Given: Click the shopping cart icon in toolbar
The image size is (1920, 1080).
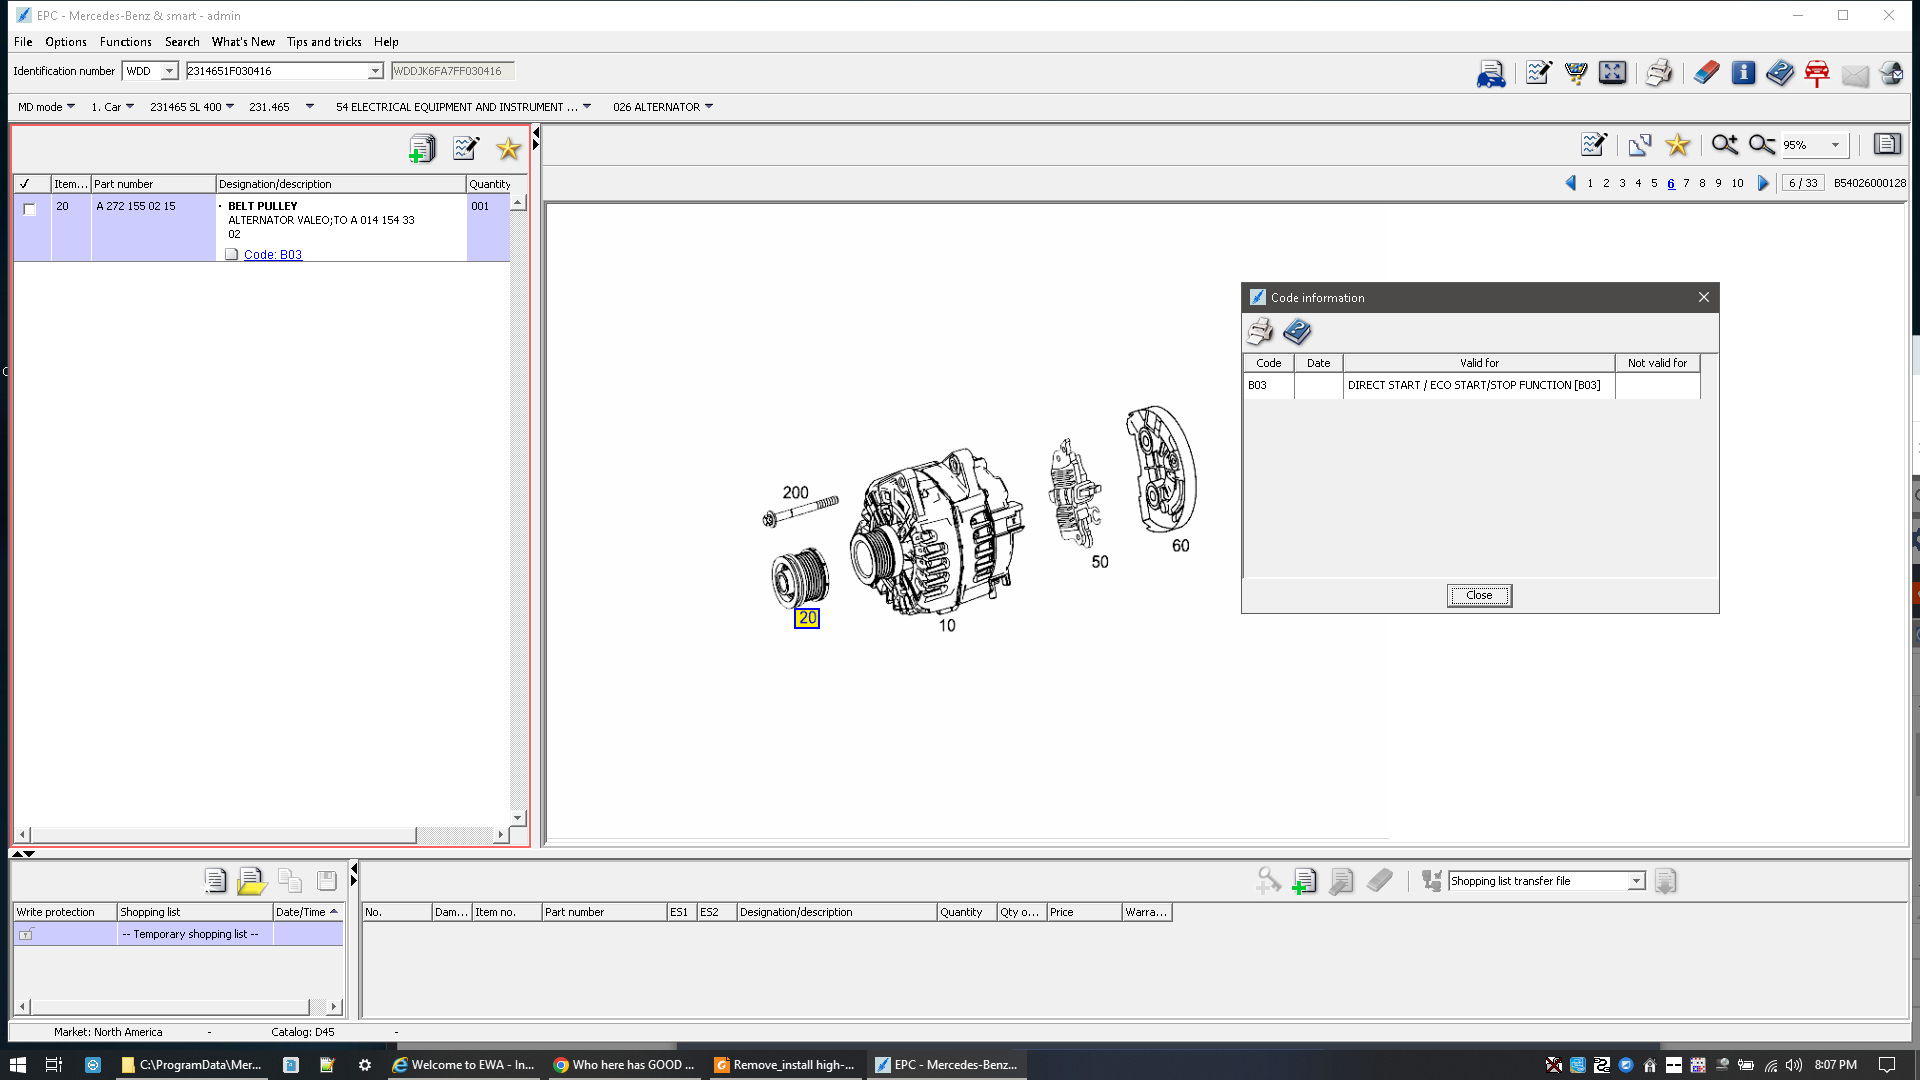Looking at the screenshot, I should pos(1576,73).
